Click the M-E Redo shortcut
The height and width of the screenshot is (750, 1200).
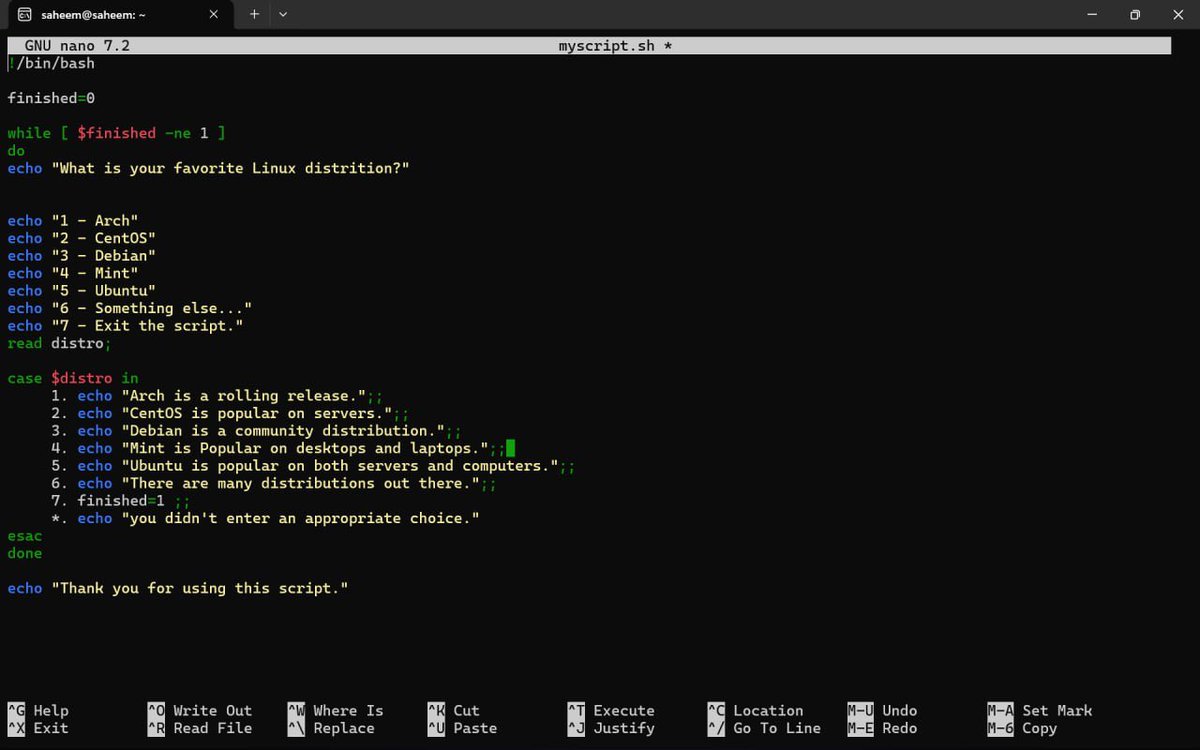click(x=882, y=728)
